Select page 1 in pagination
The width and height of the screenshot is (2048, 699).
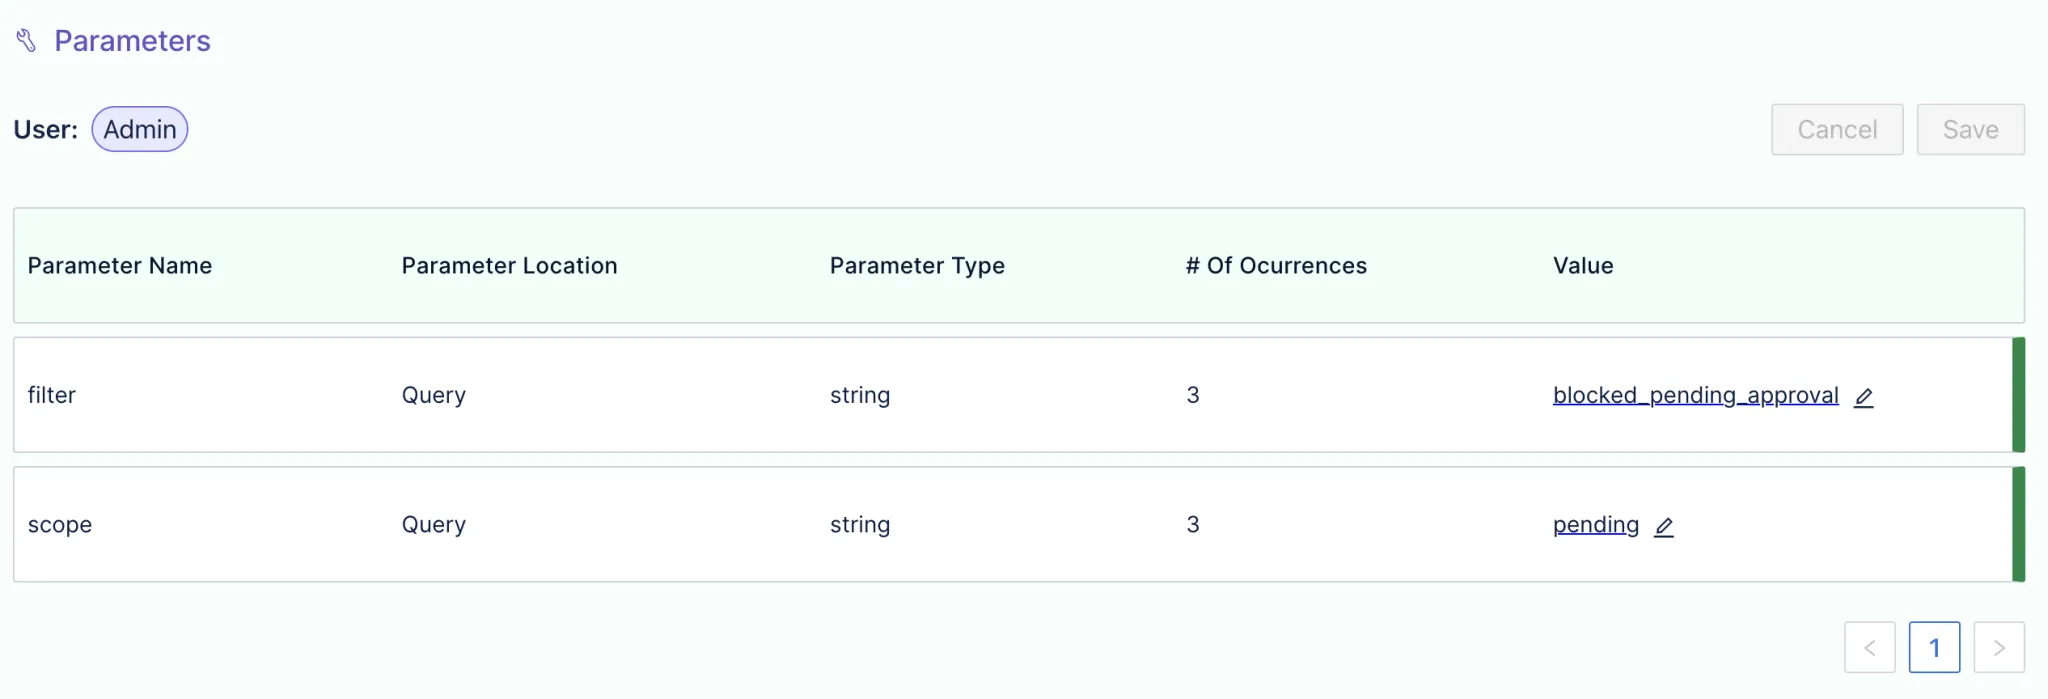pos(1934,648)
